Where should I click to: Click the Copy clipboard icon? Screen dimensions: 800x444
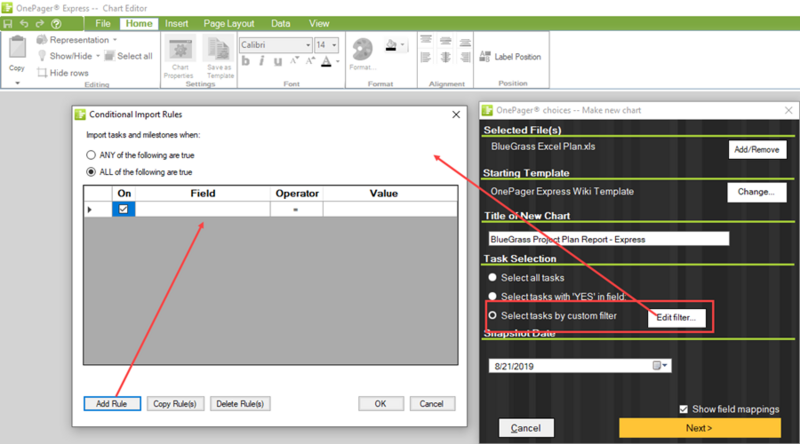click(17, 47)
